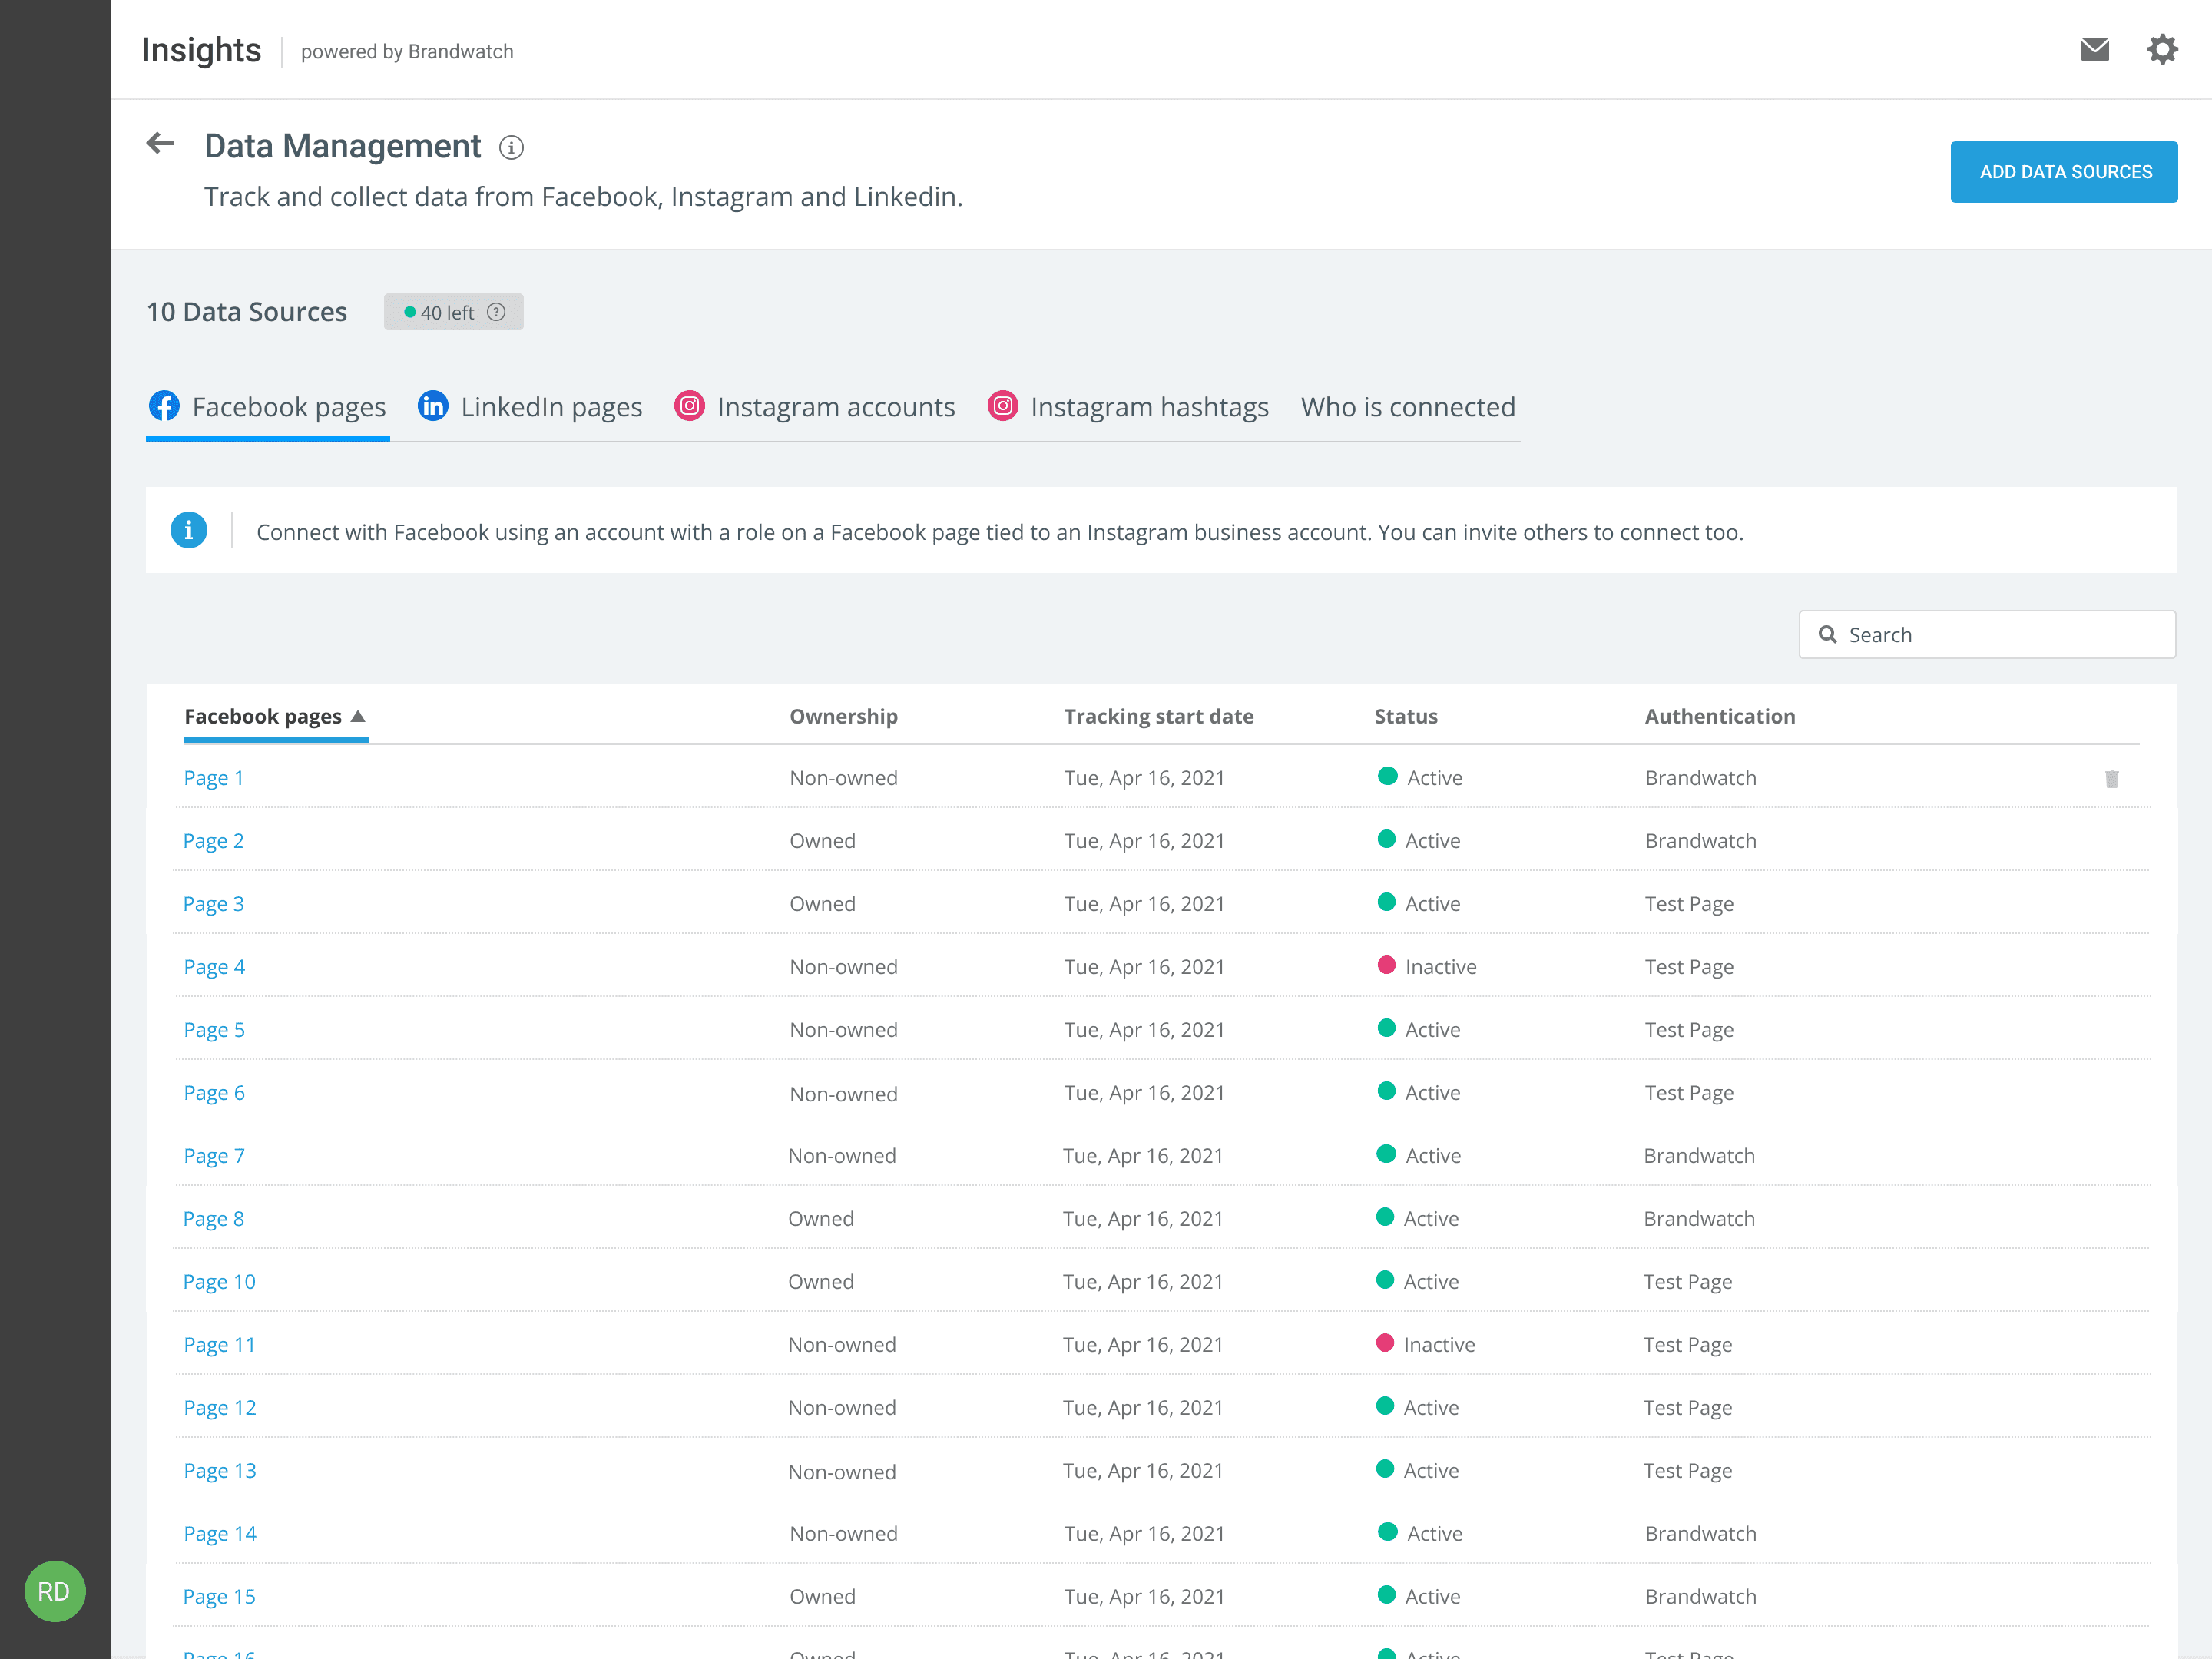
Task: Switch to Instagram accounts tab
Action: [815, 407]
